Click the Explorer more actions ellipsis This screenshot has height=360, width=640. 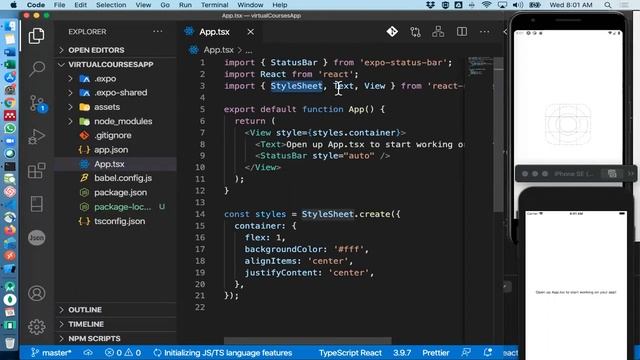pyautogui.click(x=158, y=32)
